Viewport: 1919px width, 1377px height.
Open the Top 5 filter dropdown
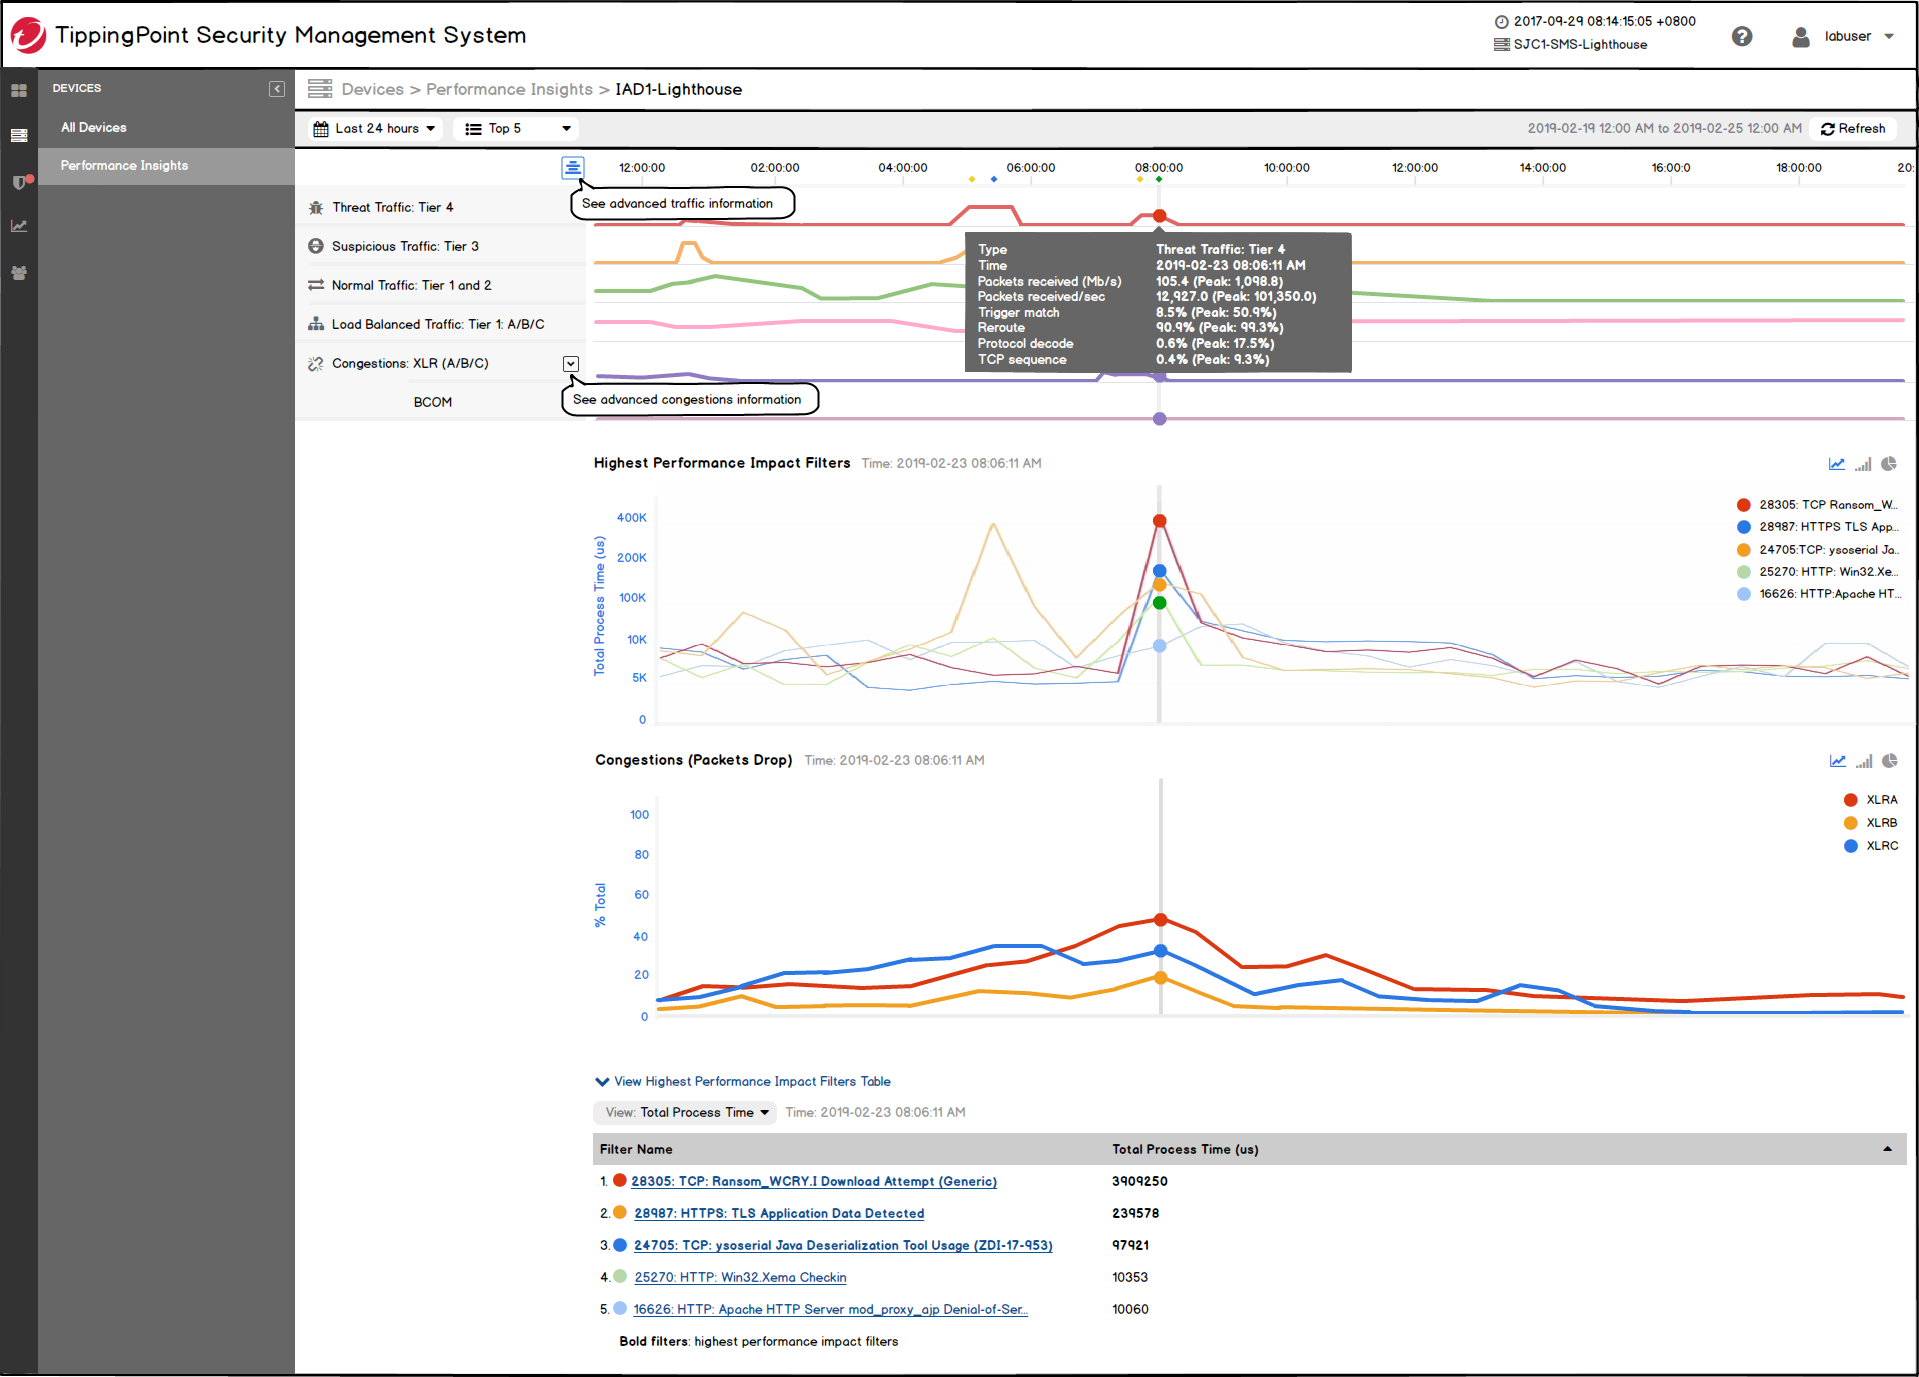click(518, 128)
